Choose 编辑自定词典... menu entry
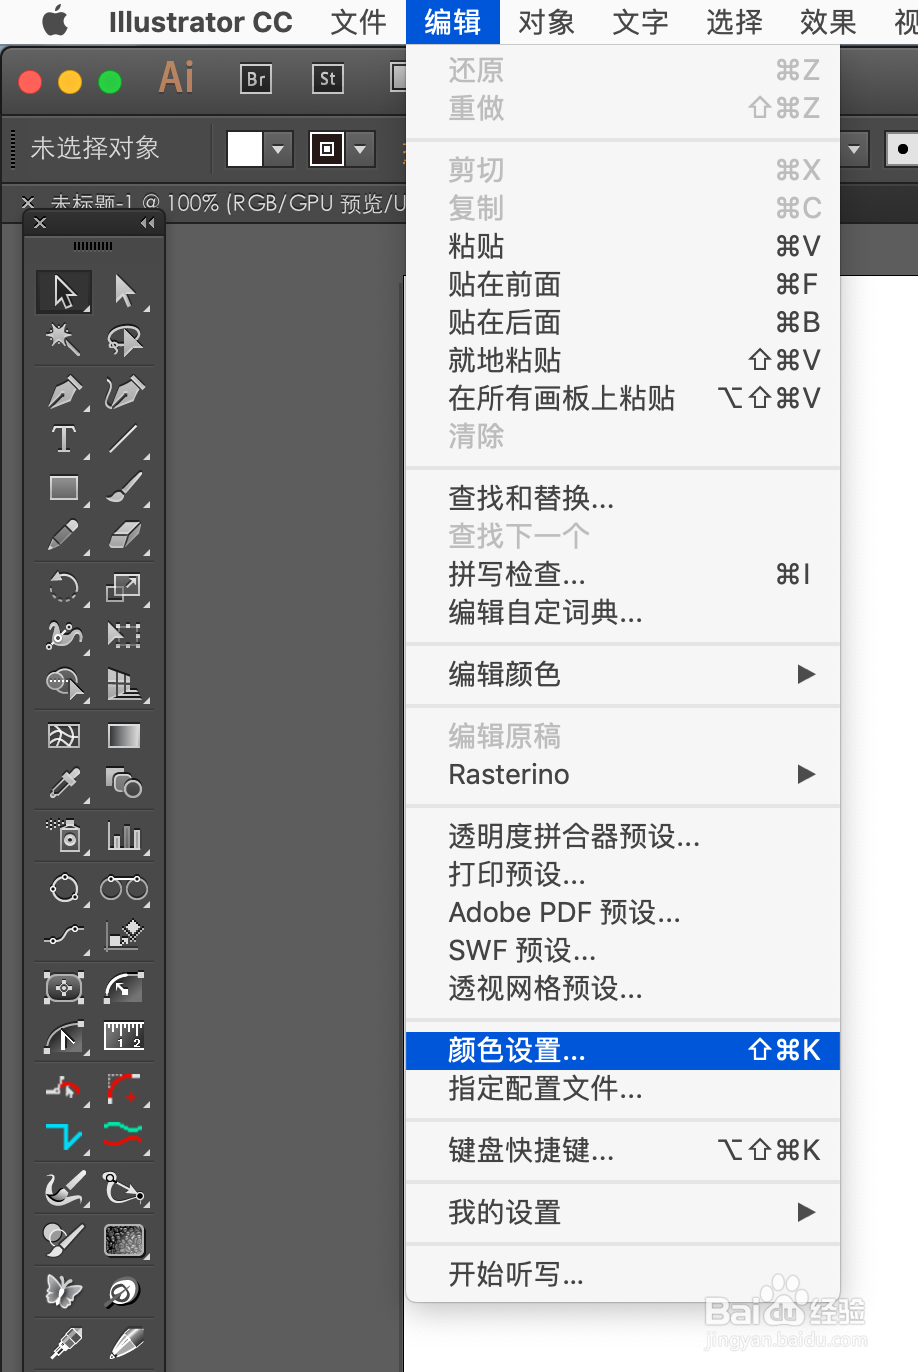 623,612
